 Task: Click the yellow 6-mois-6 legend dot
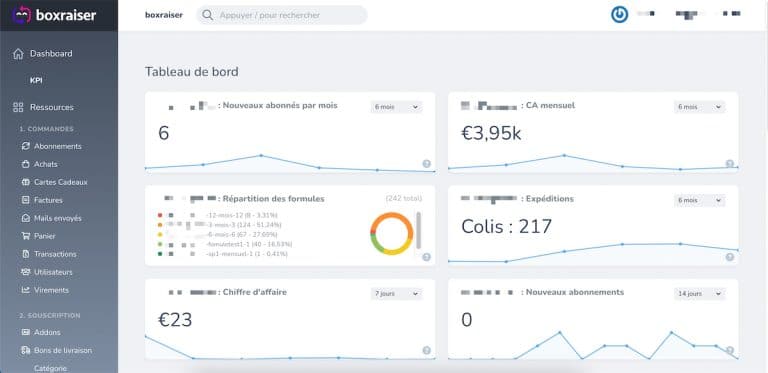[x=160, y=234]
